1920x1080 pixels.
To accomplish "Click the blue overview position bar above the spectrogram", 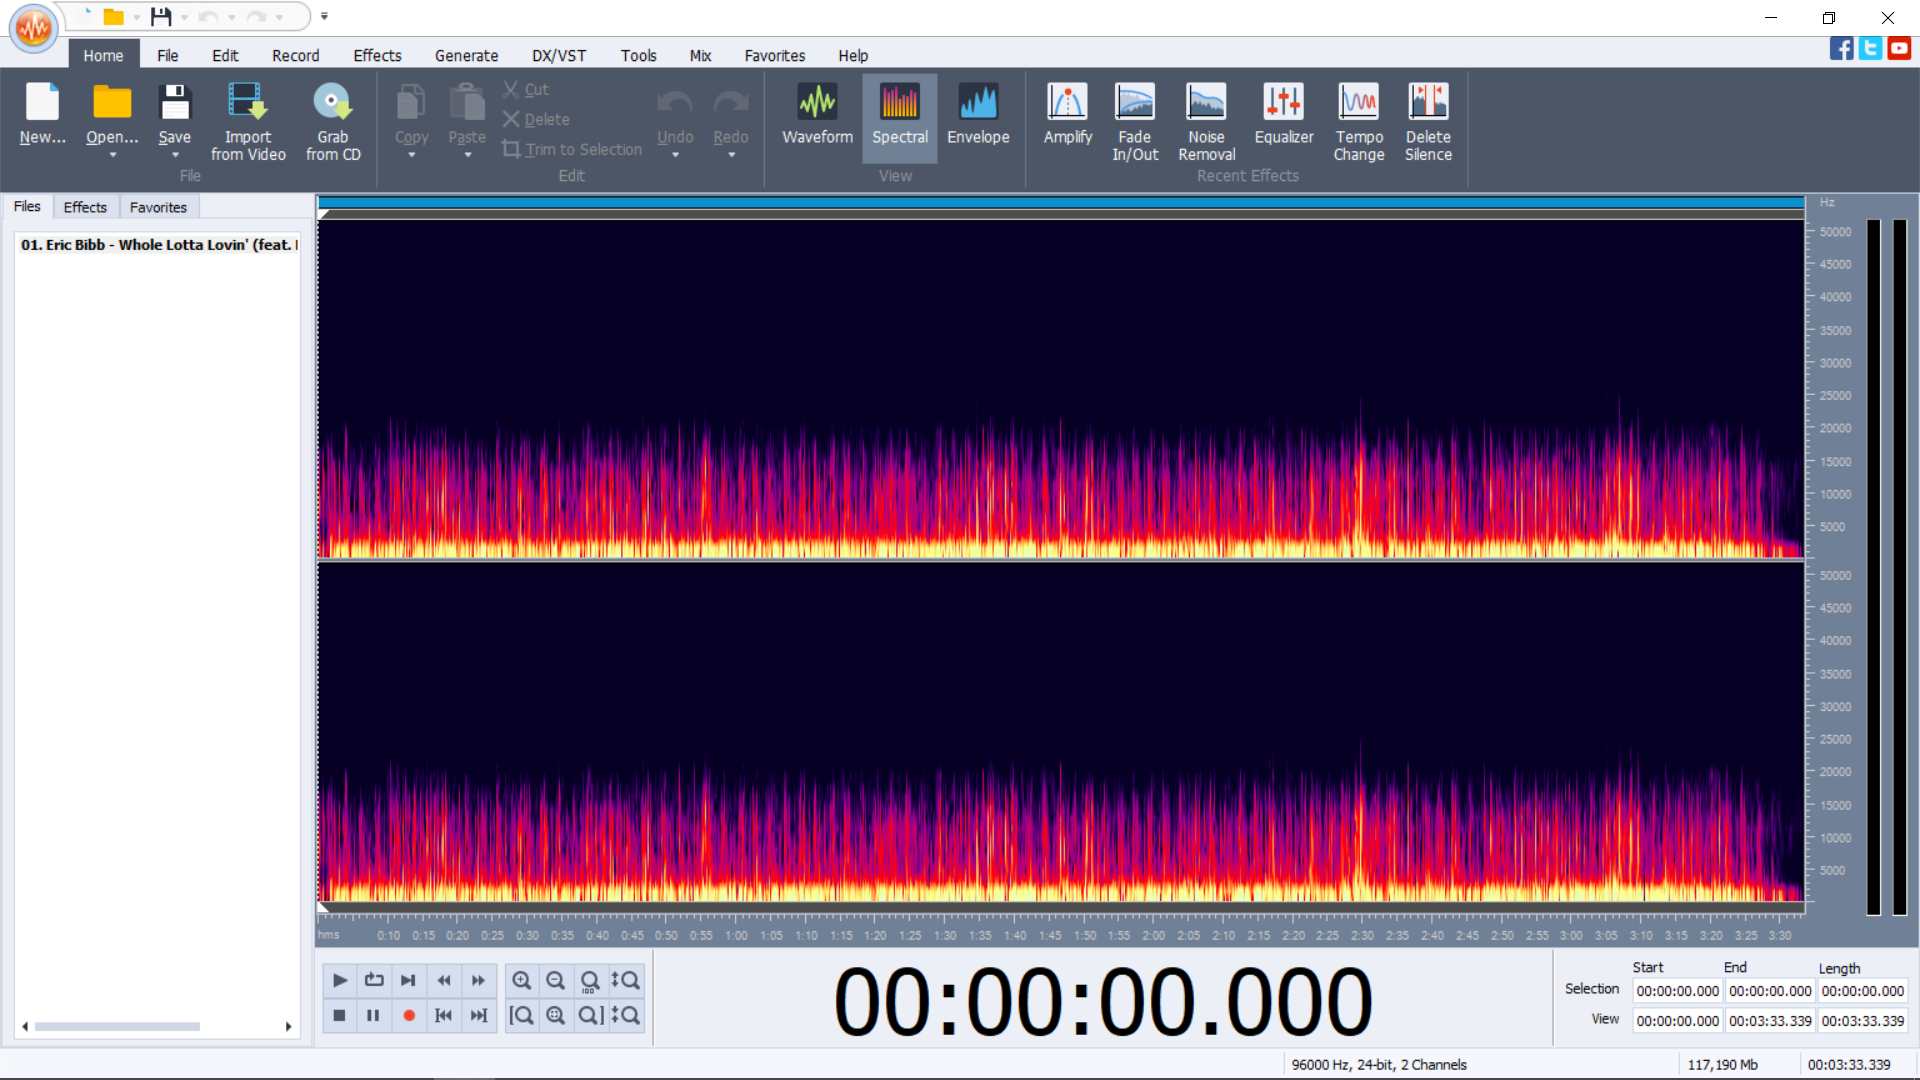I will pyautogui.click(x=1061, y=203).
